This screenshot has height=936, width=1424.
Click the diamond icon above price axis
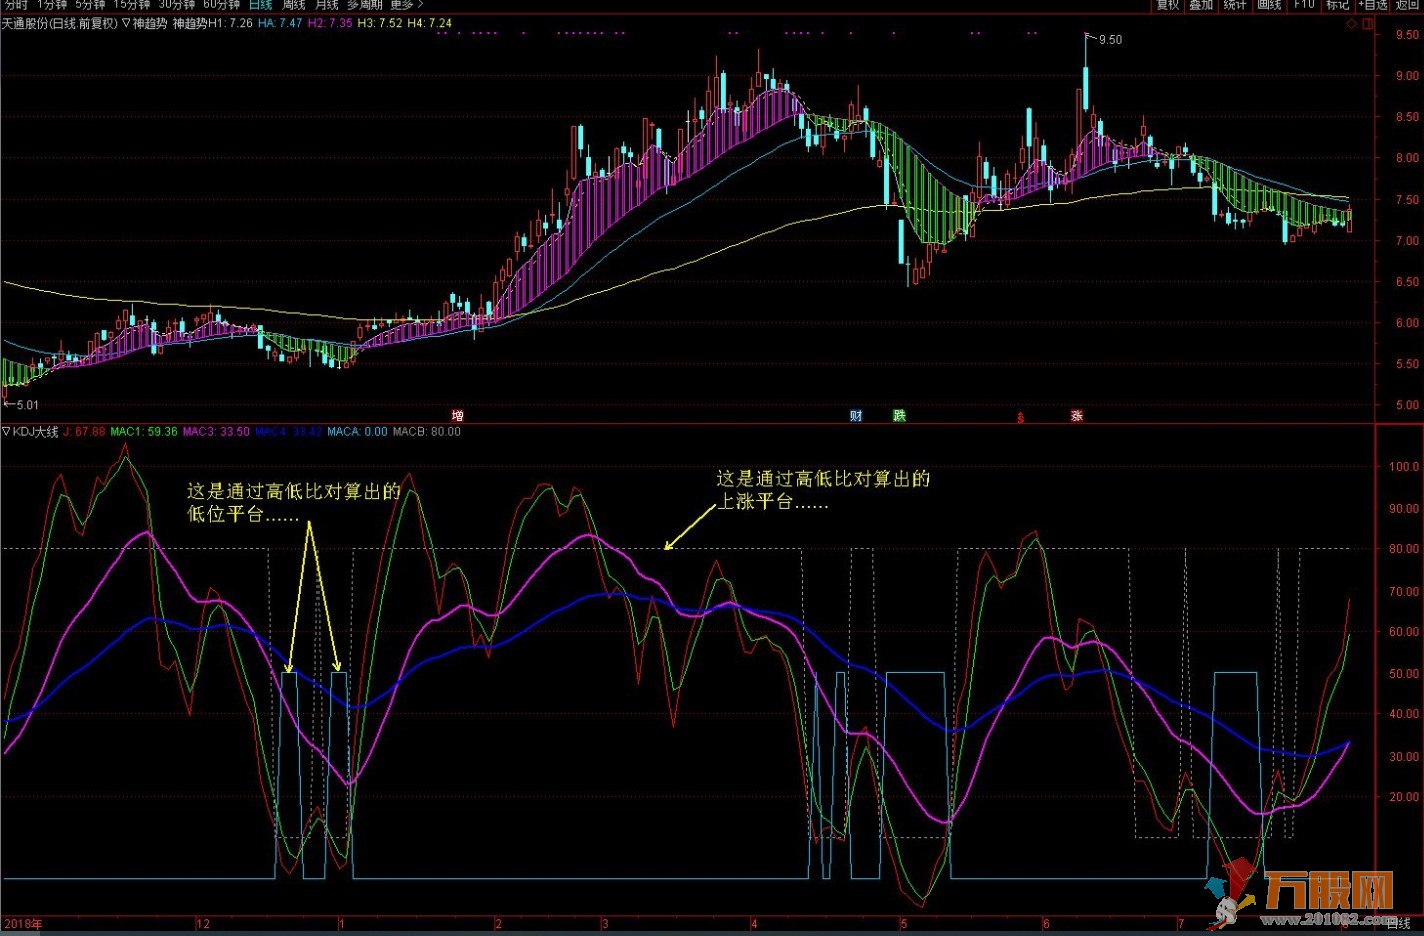point(1352,24)
